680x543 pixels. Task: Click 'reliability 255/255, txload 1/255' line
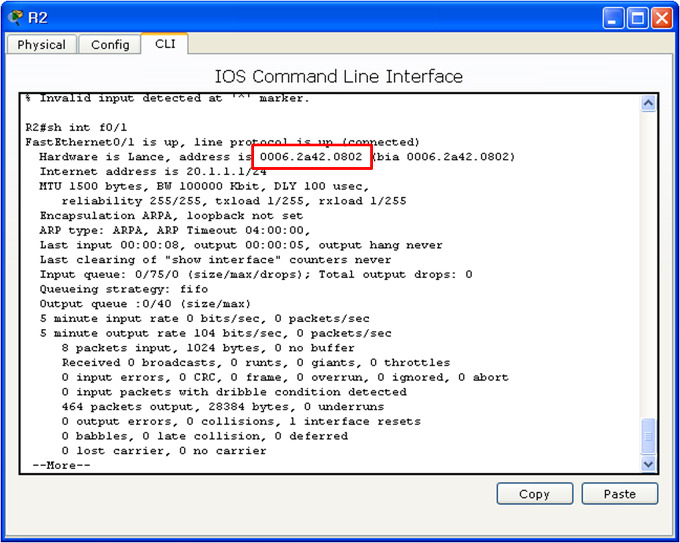click(x=234, y=201)
